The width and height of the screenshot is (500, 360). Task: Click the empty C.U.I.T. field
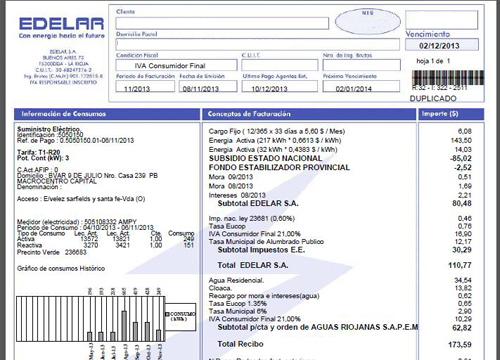(x=280, y=65)
